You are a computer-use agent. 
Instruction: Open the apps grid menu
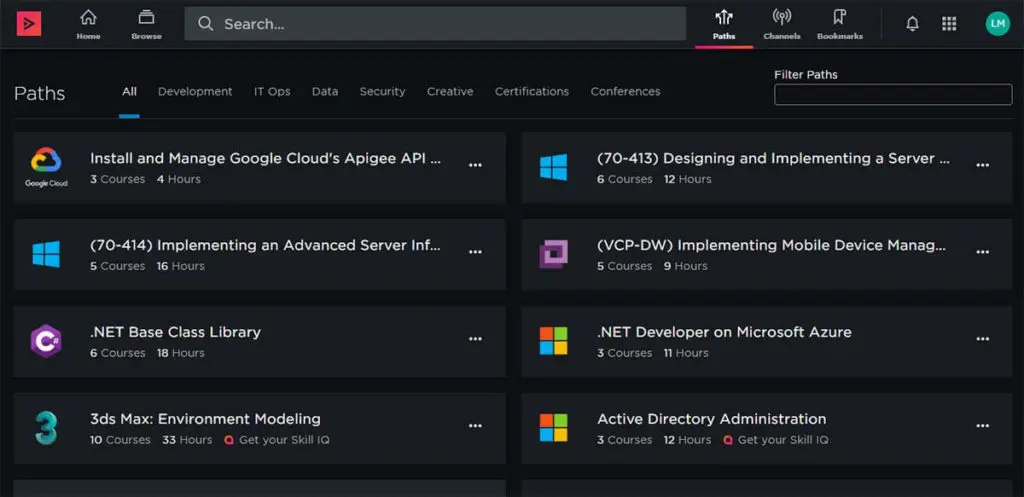[x=949, y=24]
